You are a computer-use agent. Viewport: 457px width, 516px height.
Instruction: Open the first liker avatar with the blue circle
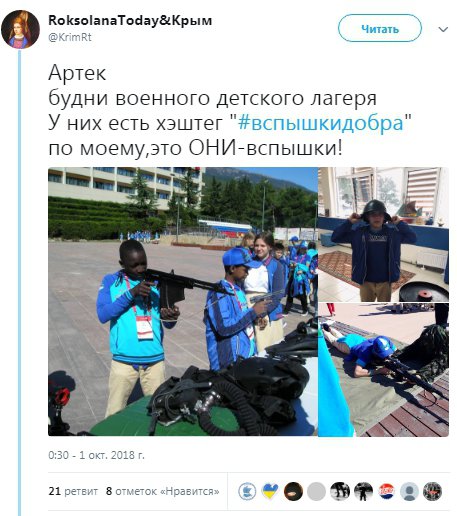pos(247,491)
